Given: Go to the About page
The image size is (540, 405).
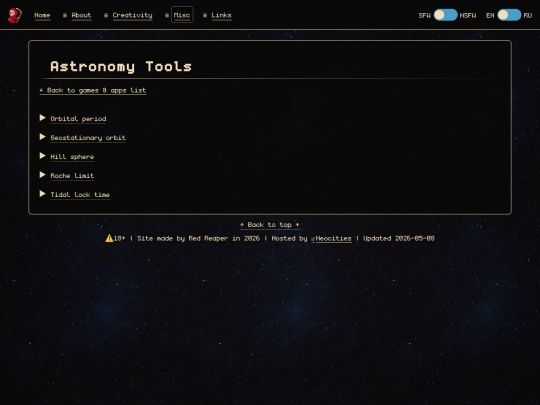Looking at the screenshot, I should [81, 15].
